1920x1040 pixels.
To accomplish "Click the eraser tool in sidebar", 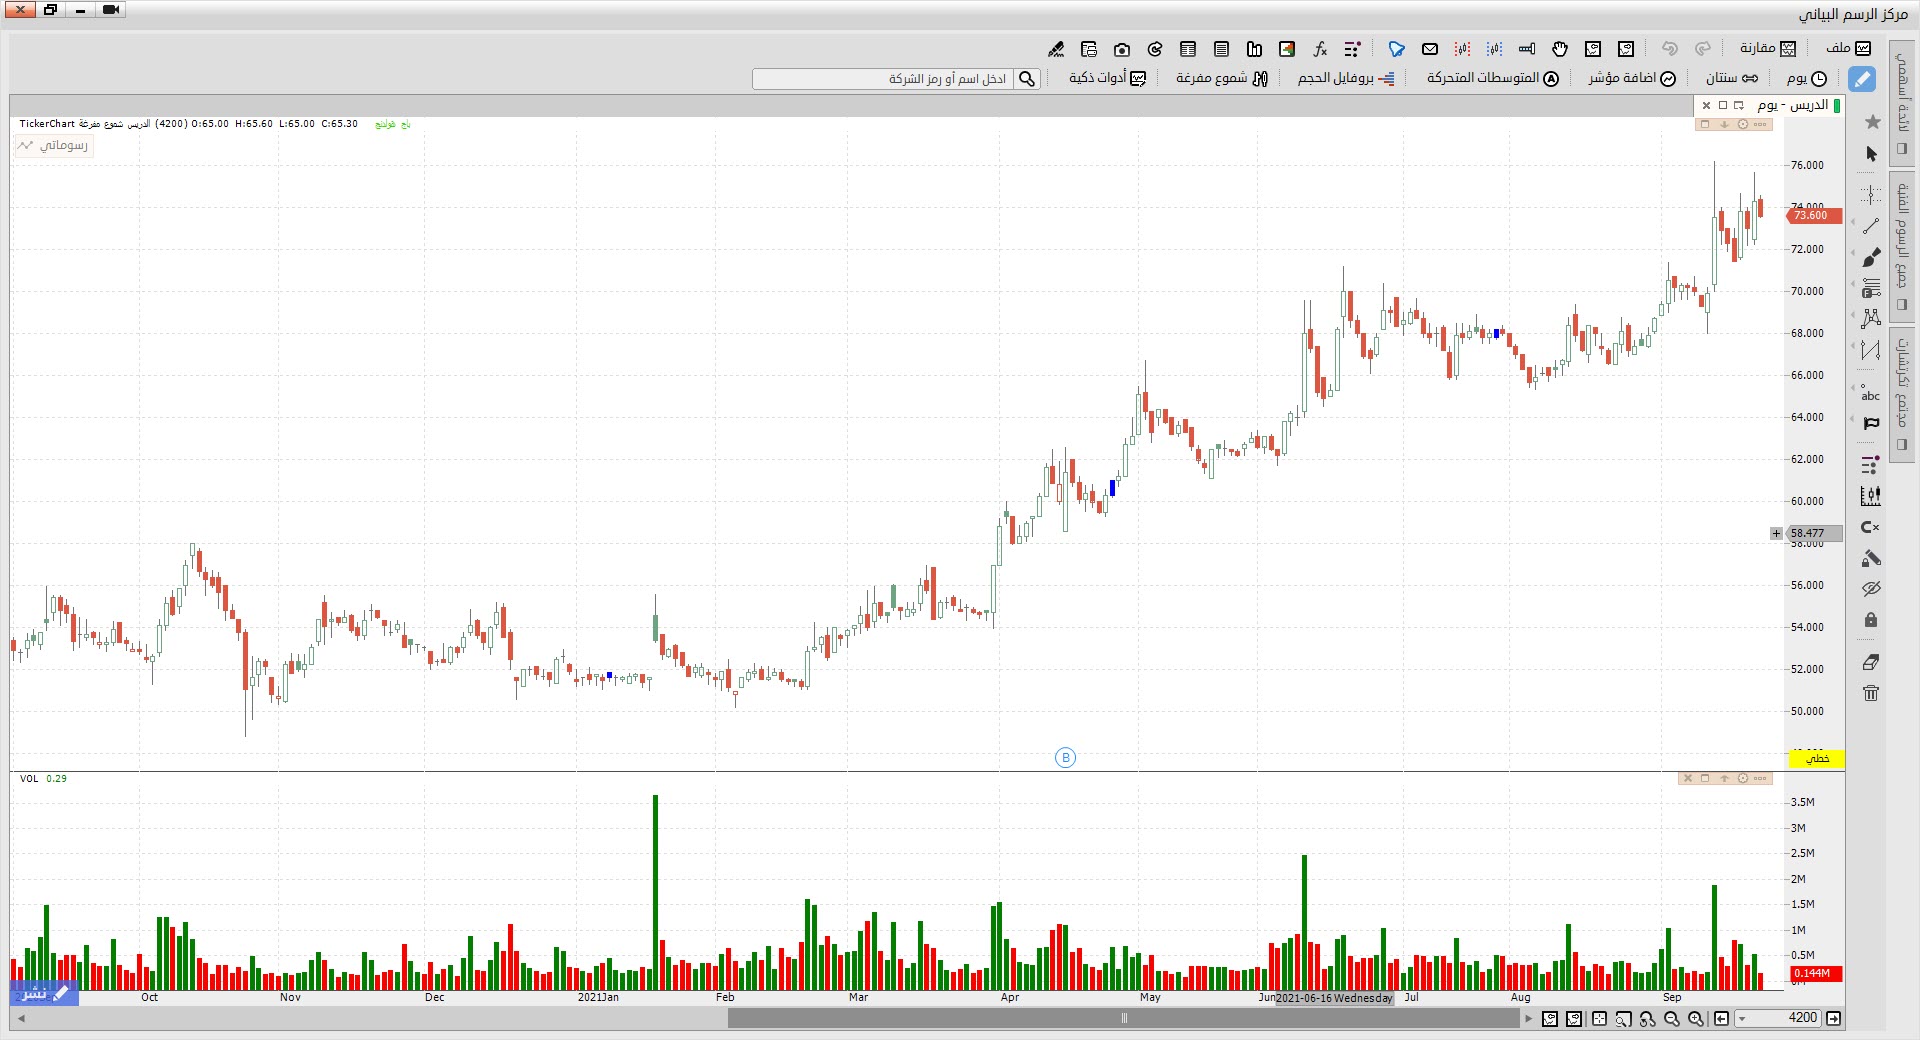I will click(x=1871, y=662).
